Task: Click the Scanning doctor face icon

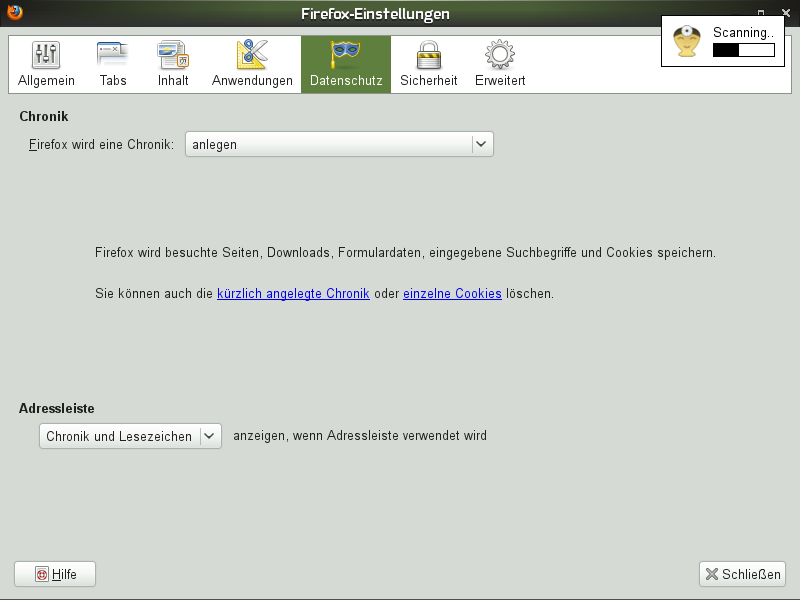Action: (x=687, y=41)
